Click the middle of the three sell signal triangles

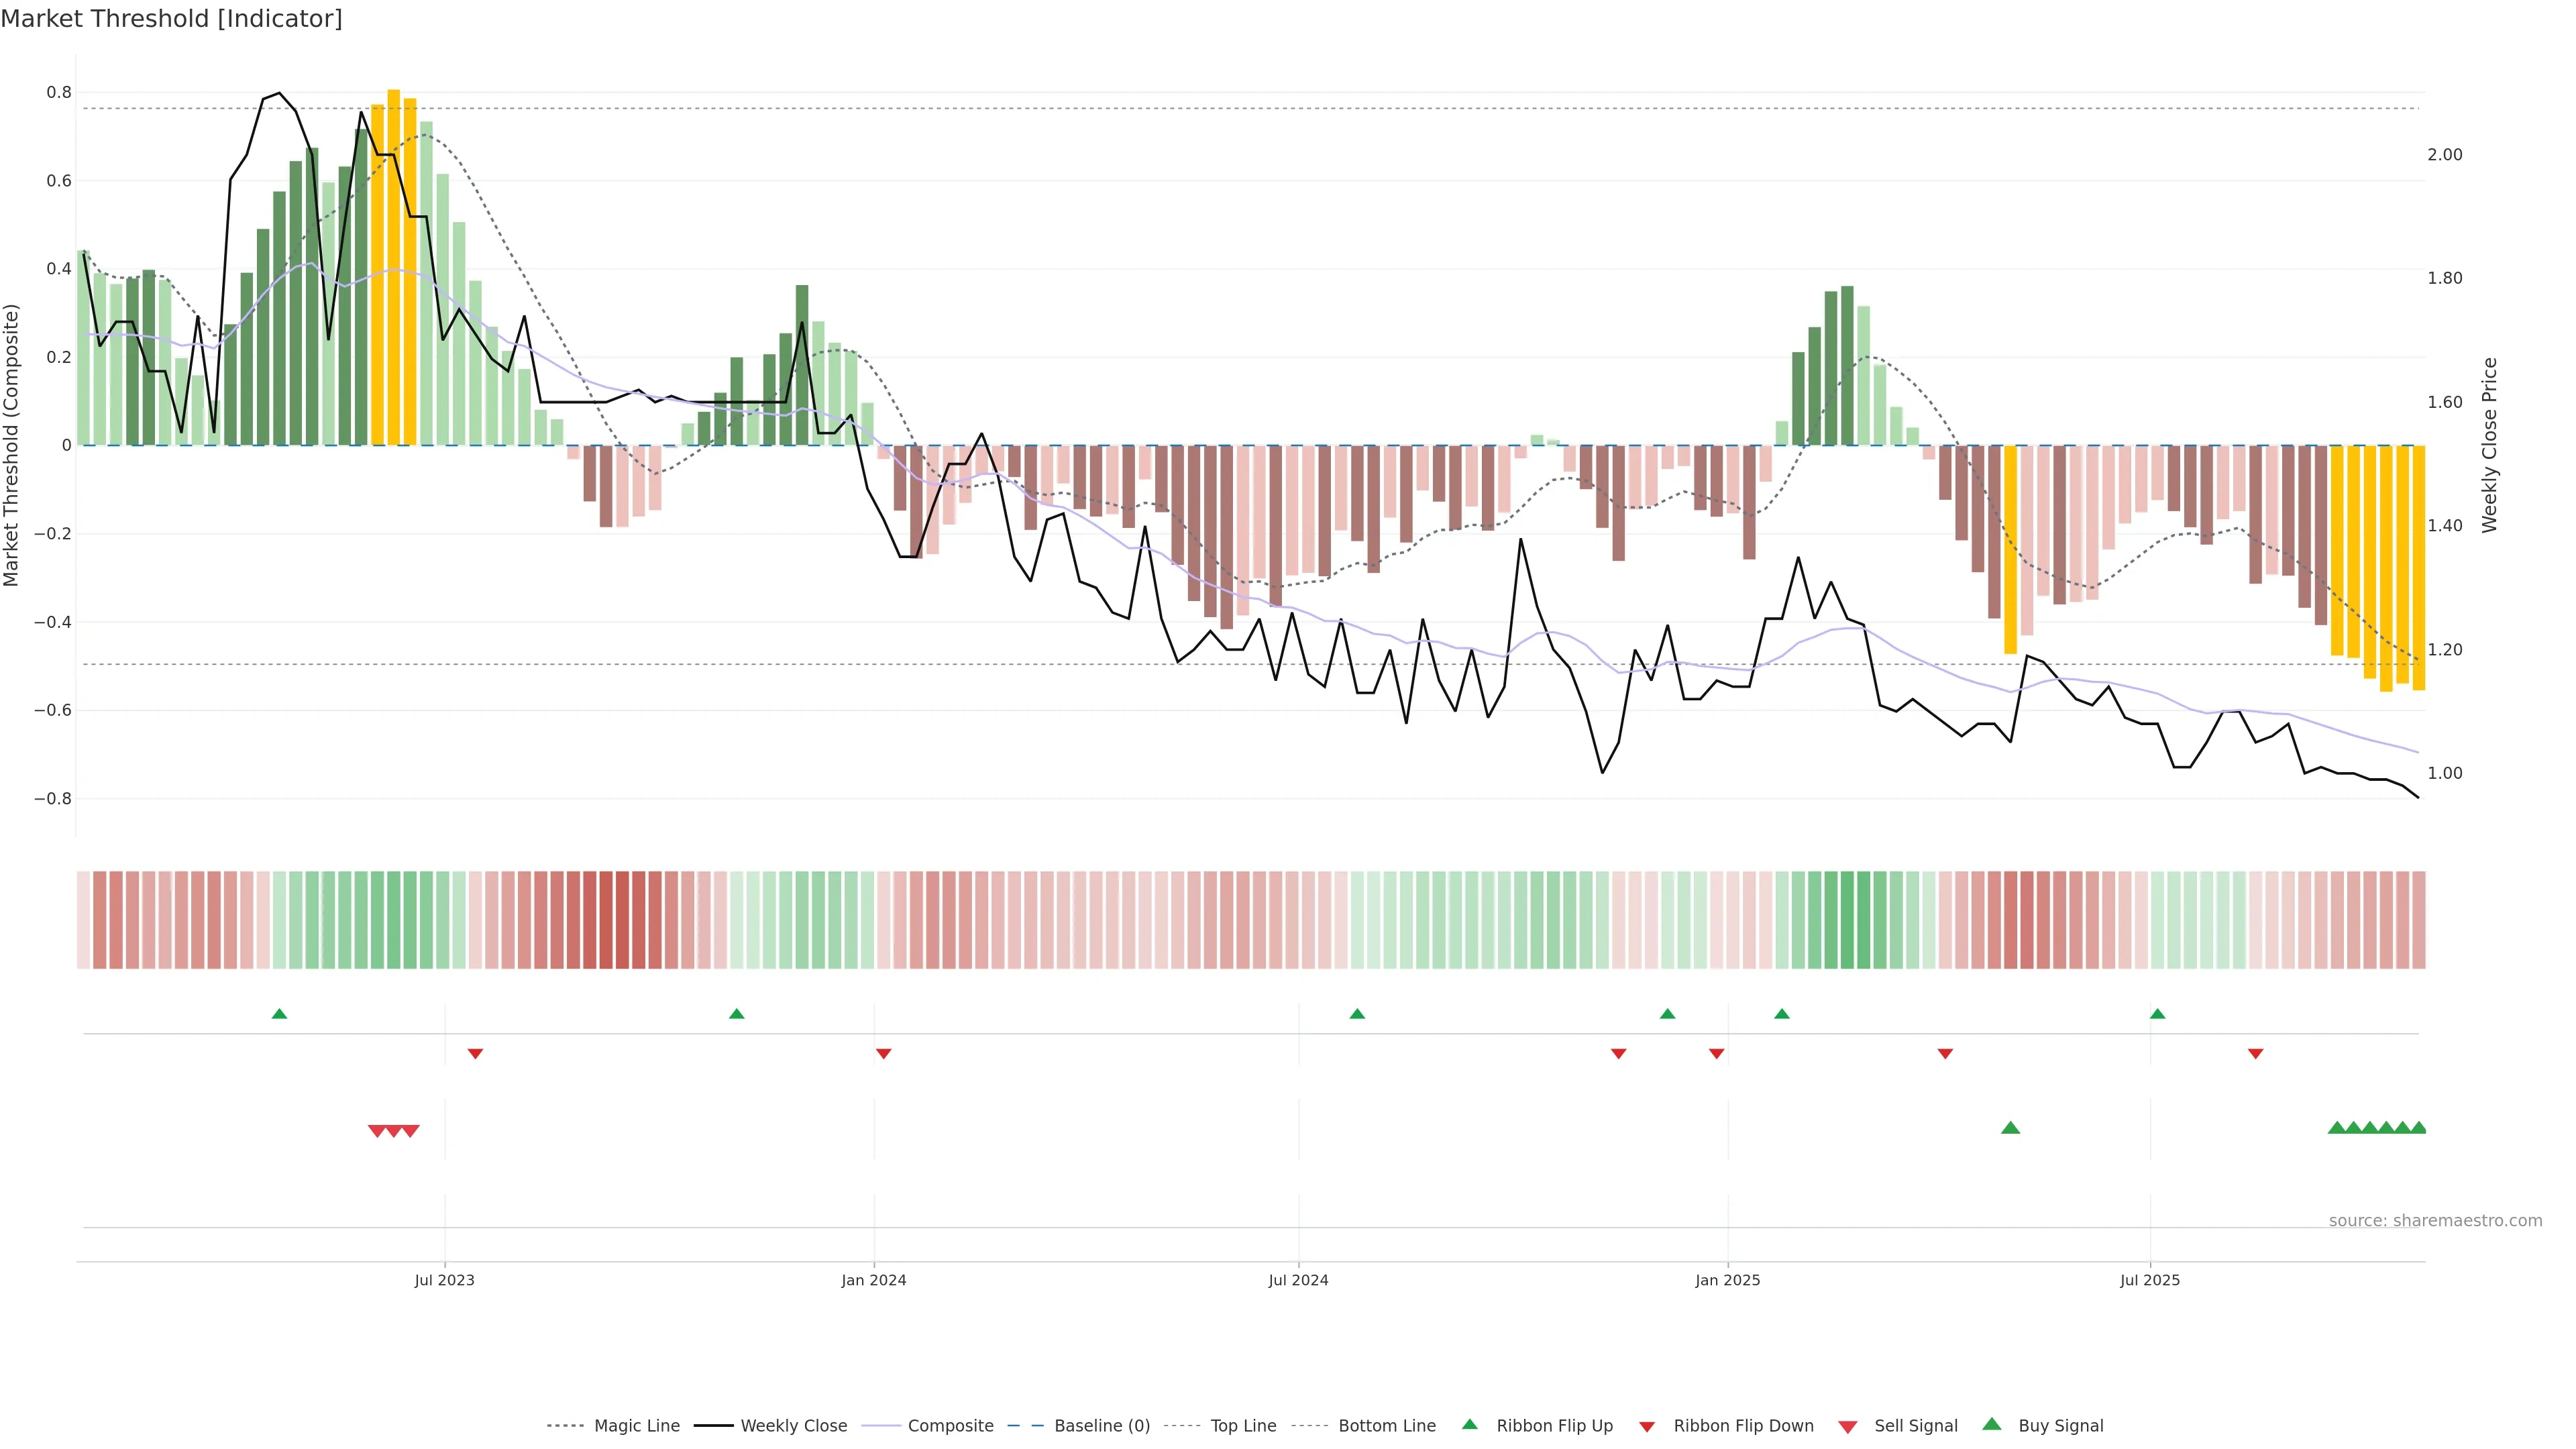pos(393,1131)
